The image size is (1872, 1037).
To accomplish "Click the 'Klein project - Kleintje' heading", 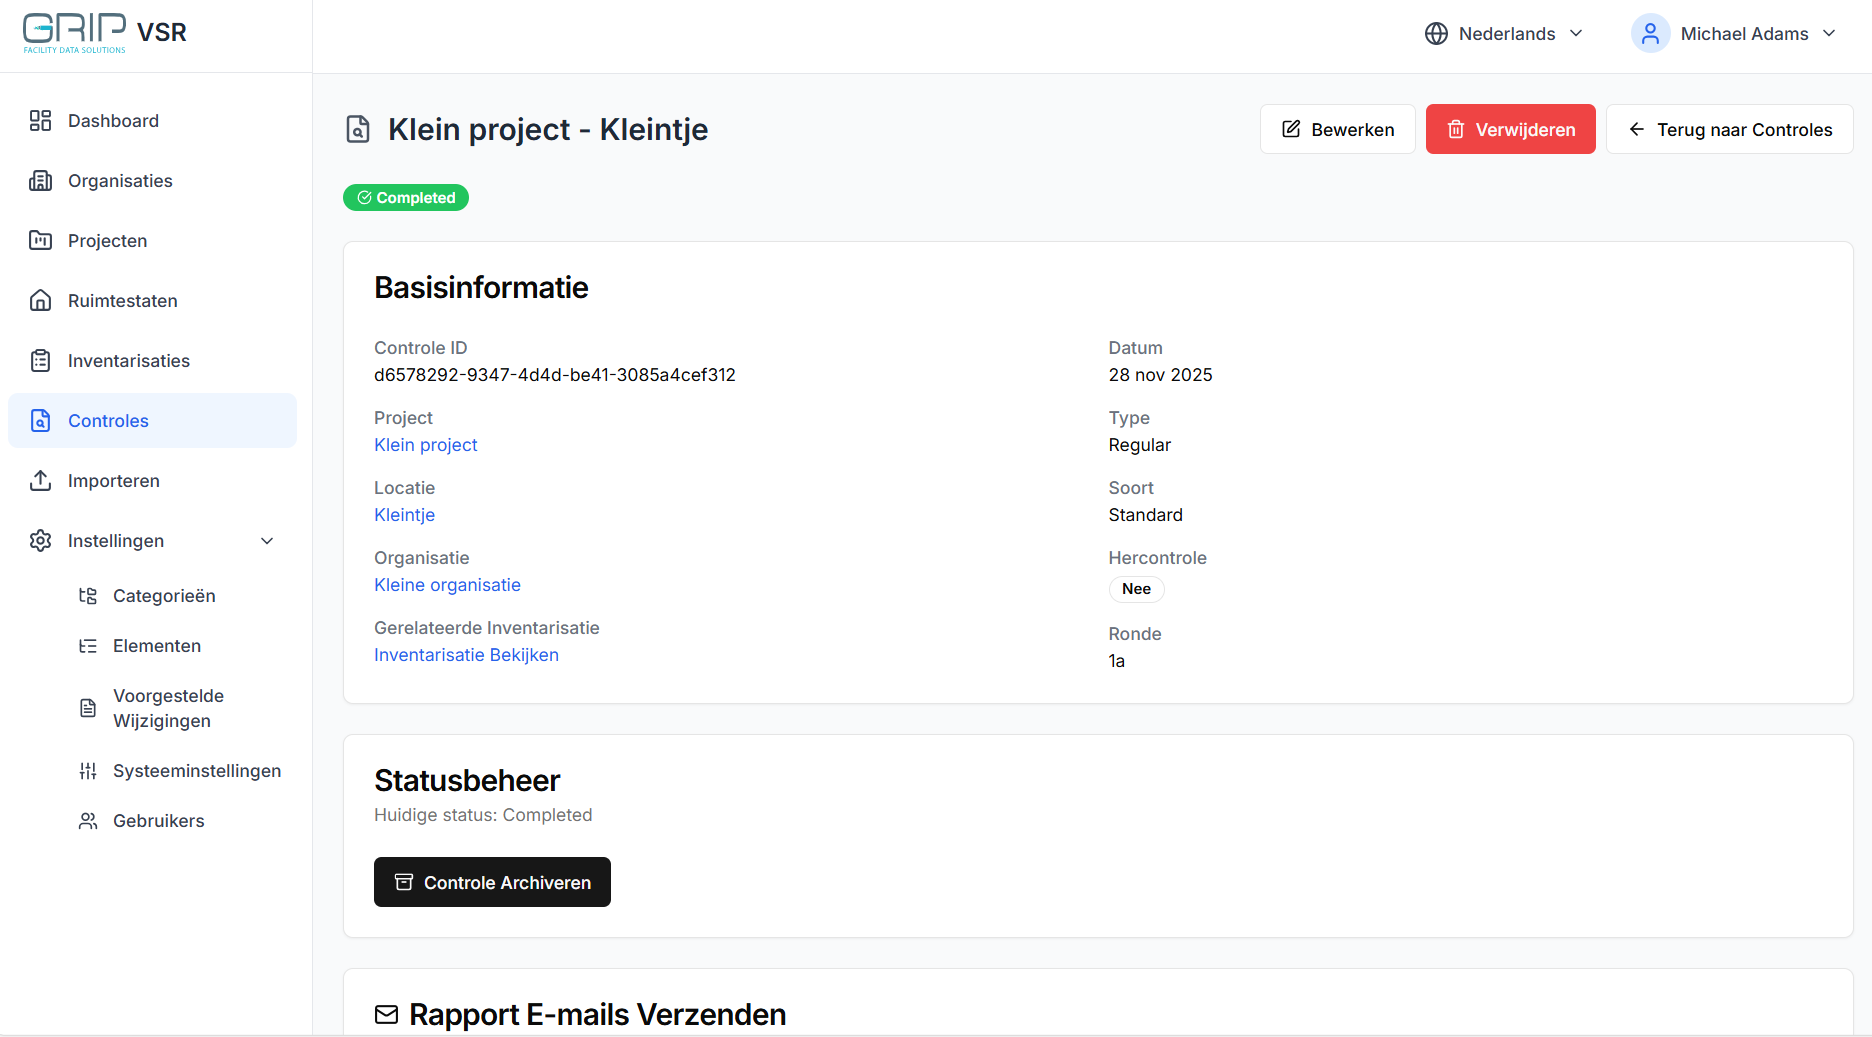I will coord(548,130).
